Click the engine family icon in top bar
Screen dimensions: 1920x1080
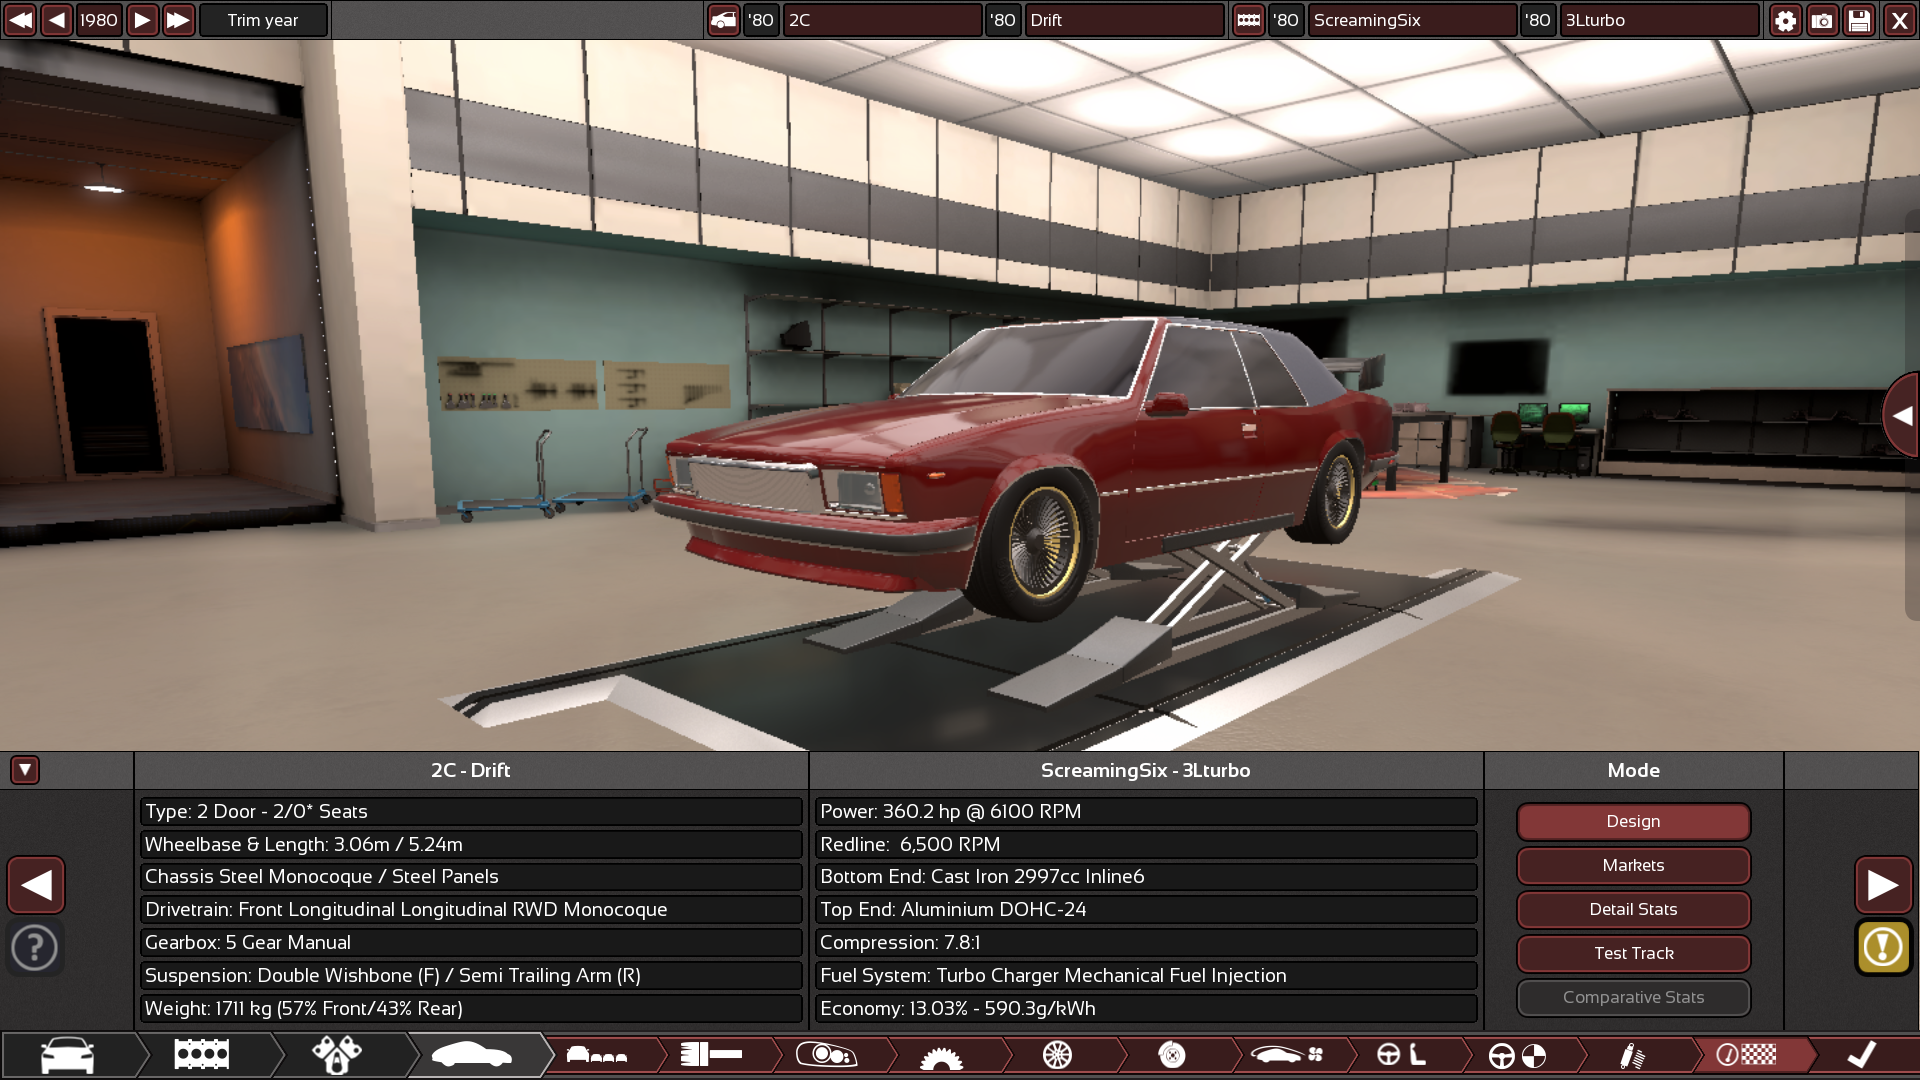point(1248,20)
